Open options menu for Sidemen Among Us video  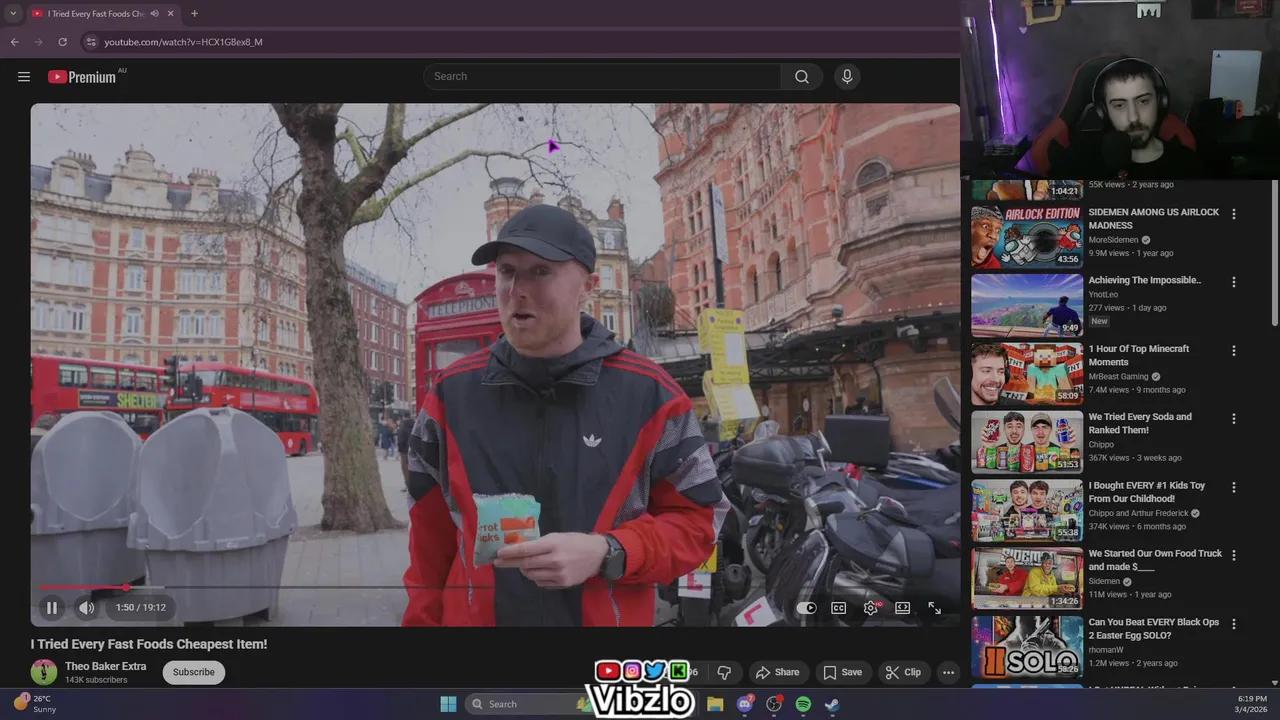click(1234, 214)
